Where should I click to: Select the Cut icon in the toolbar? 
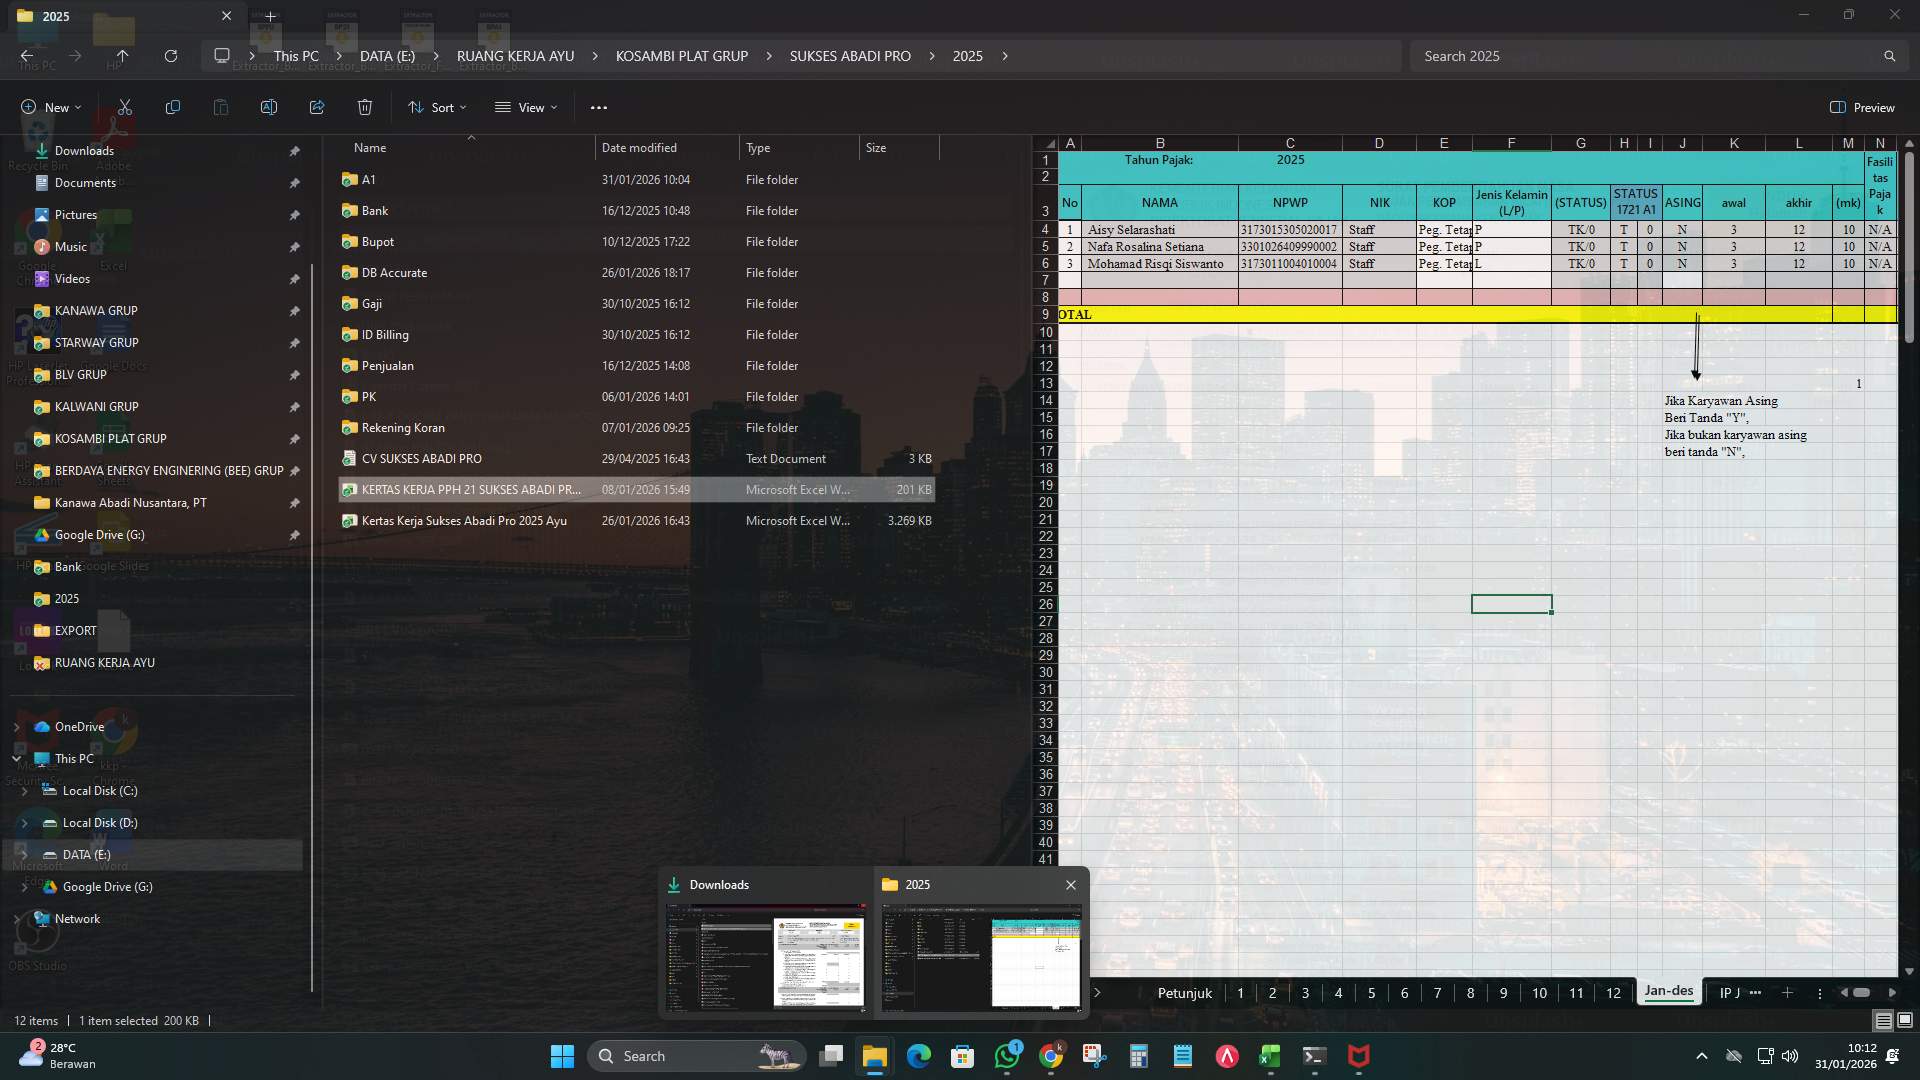pos(124,107)
